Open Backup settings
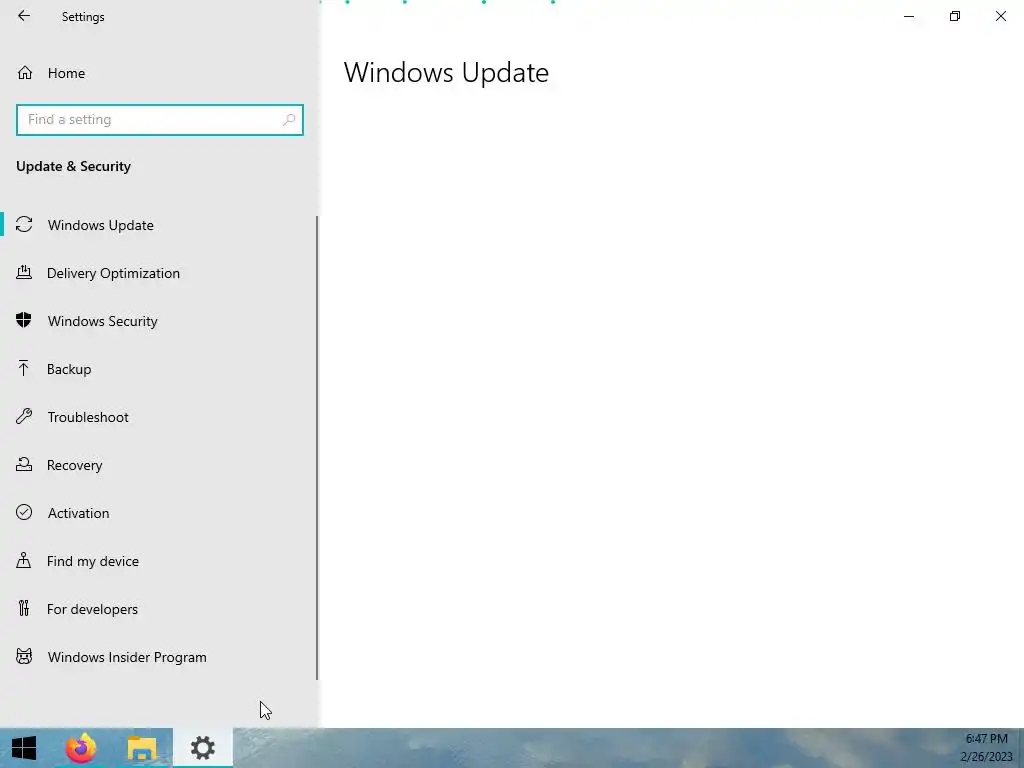Image resolution: width=1024 pixels, height=768 pixels. 158,369
